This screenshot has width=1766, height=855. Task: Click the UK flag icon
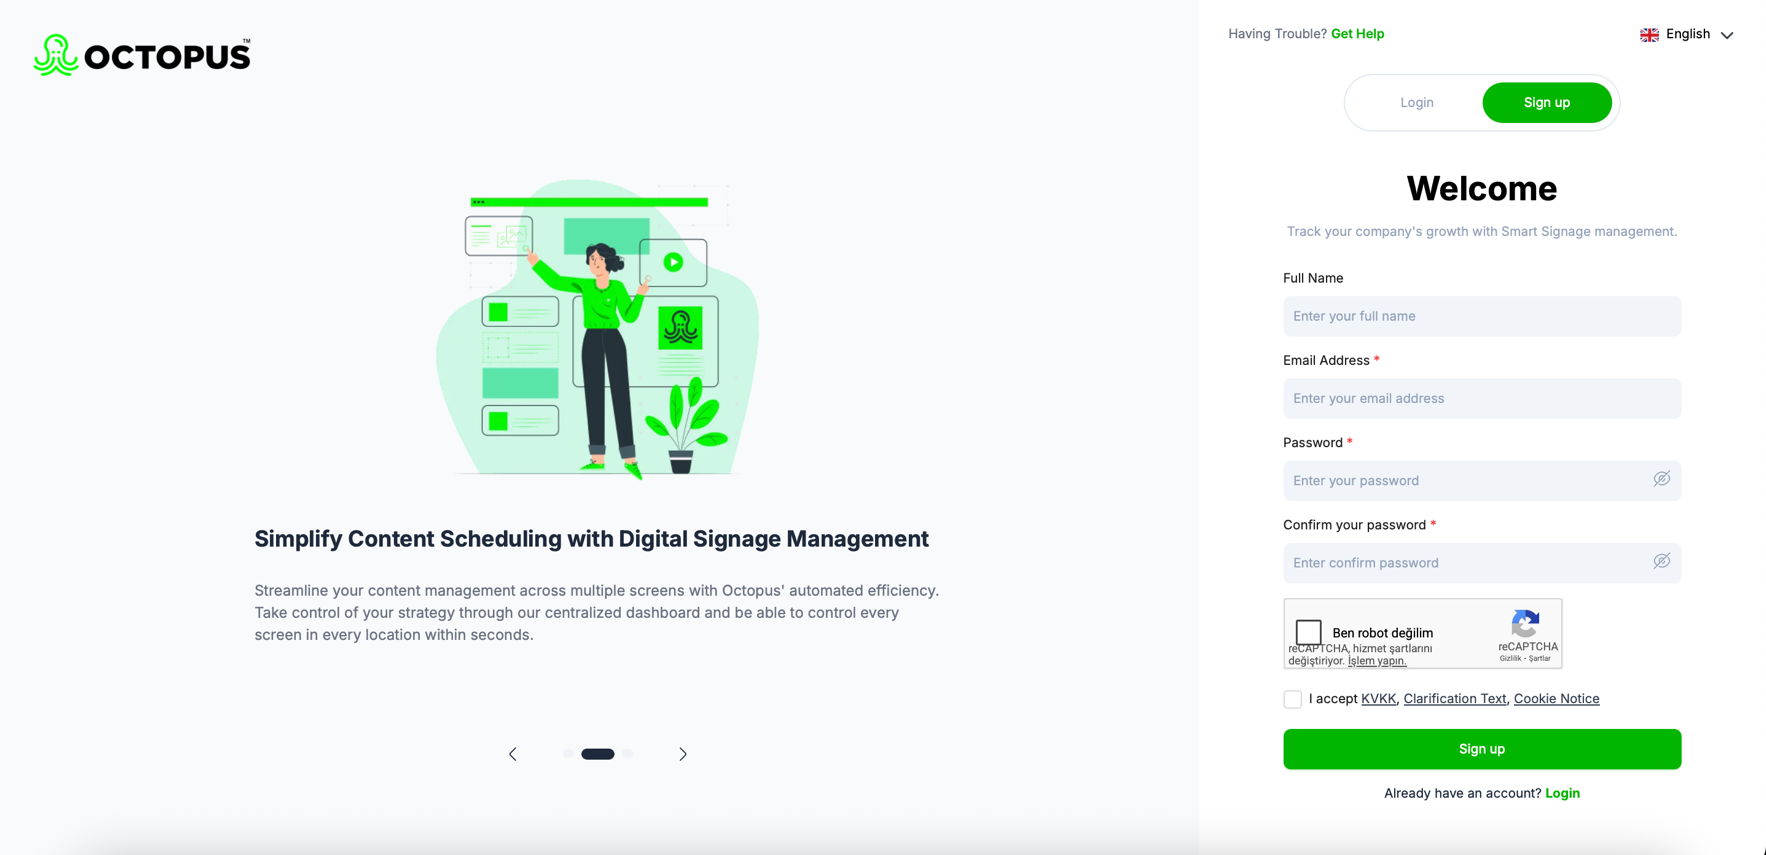tap(1649, 35)
